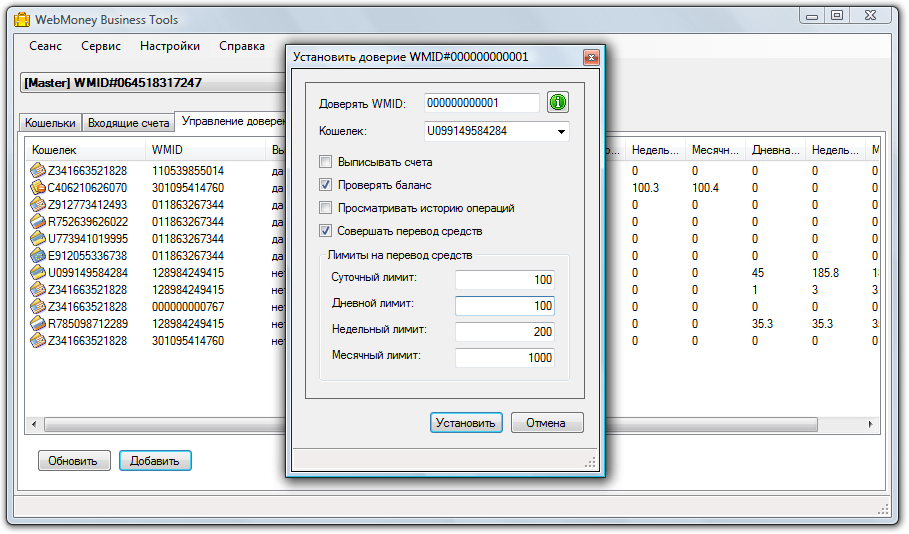Click wallet icon for E912055336738

click(39, 256)
